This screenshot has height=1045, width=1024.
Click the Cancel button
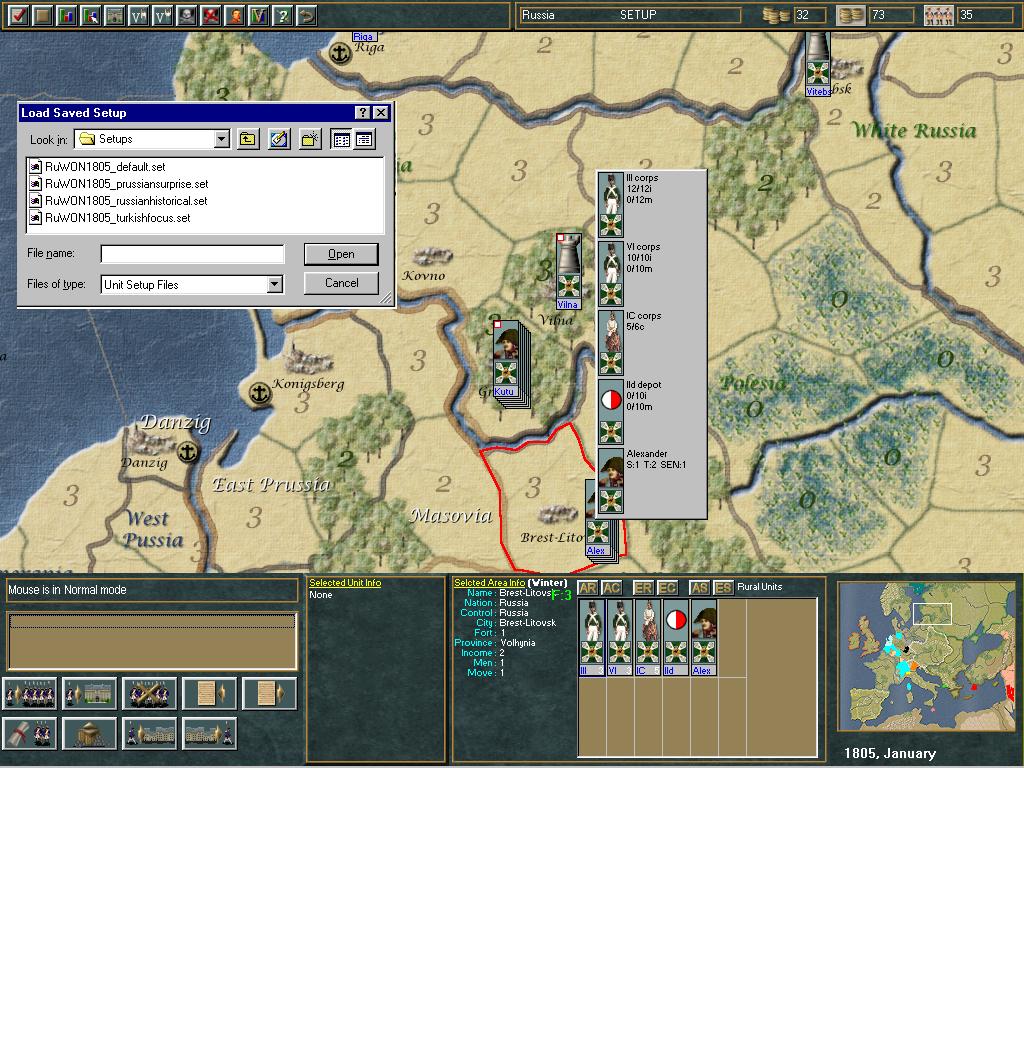[x=341, y=283]
